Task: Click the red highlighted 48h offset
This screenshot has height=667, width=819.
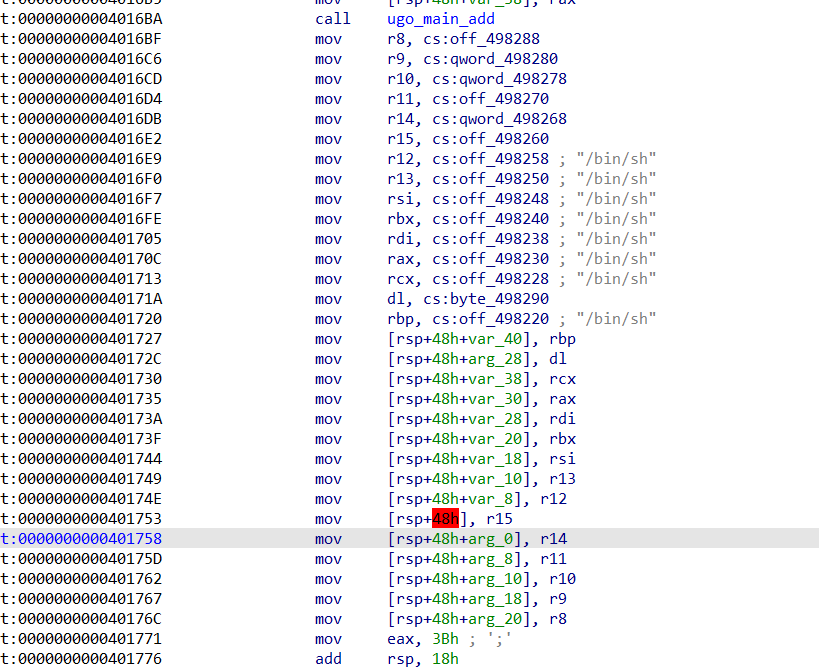Action: 445,519
